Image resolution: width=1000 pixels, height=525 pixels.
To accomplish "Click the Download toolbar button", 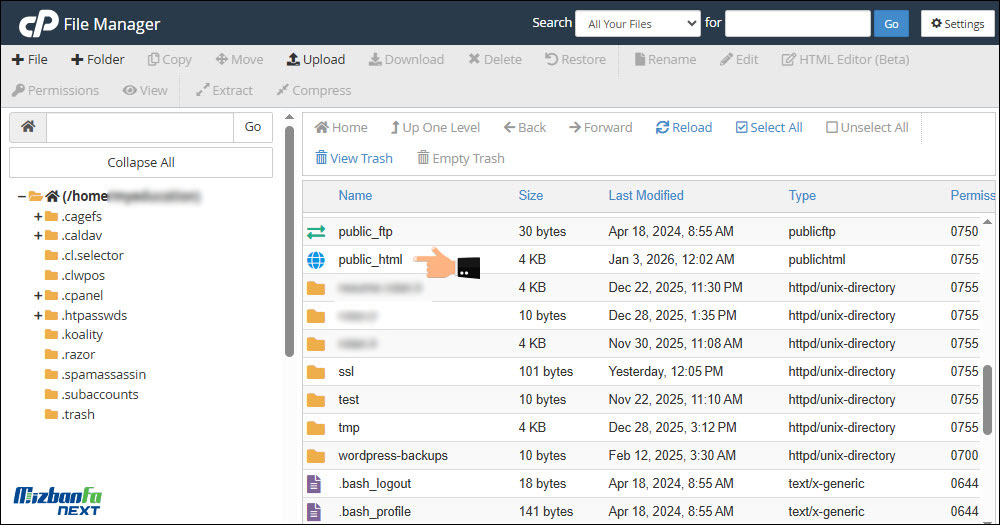I will pyautogui.click(x=406, y=59).
